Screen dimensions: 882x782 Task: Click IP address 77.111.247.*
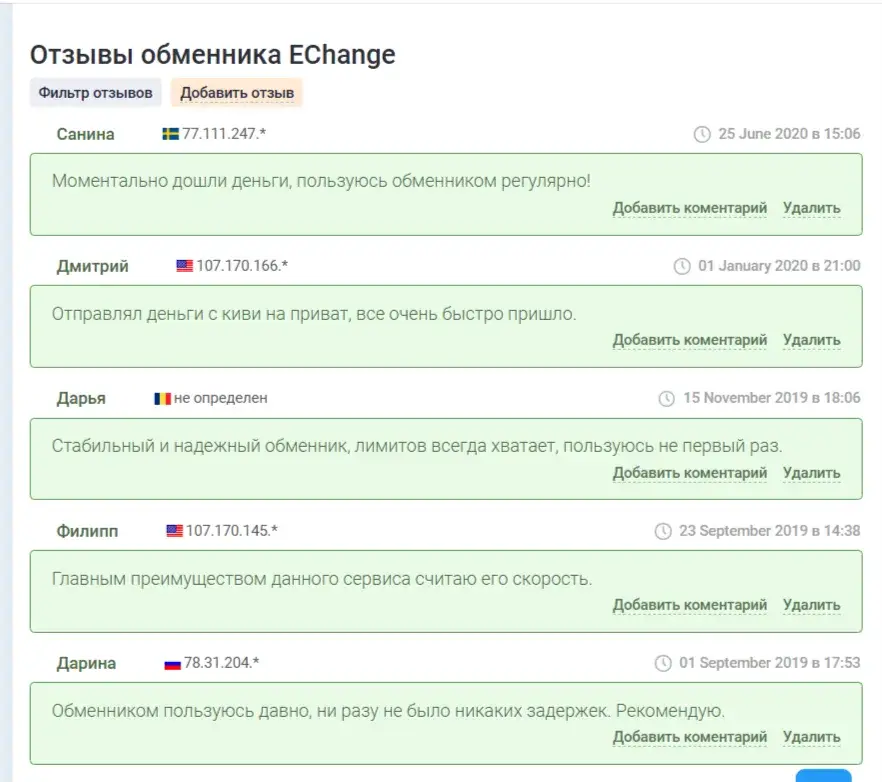tap(224, 134)
